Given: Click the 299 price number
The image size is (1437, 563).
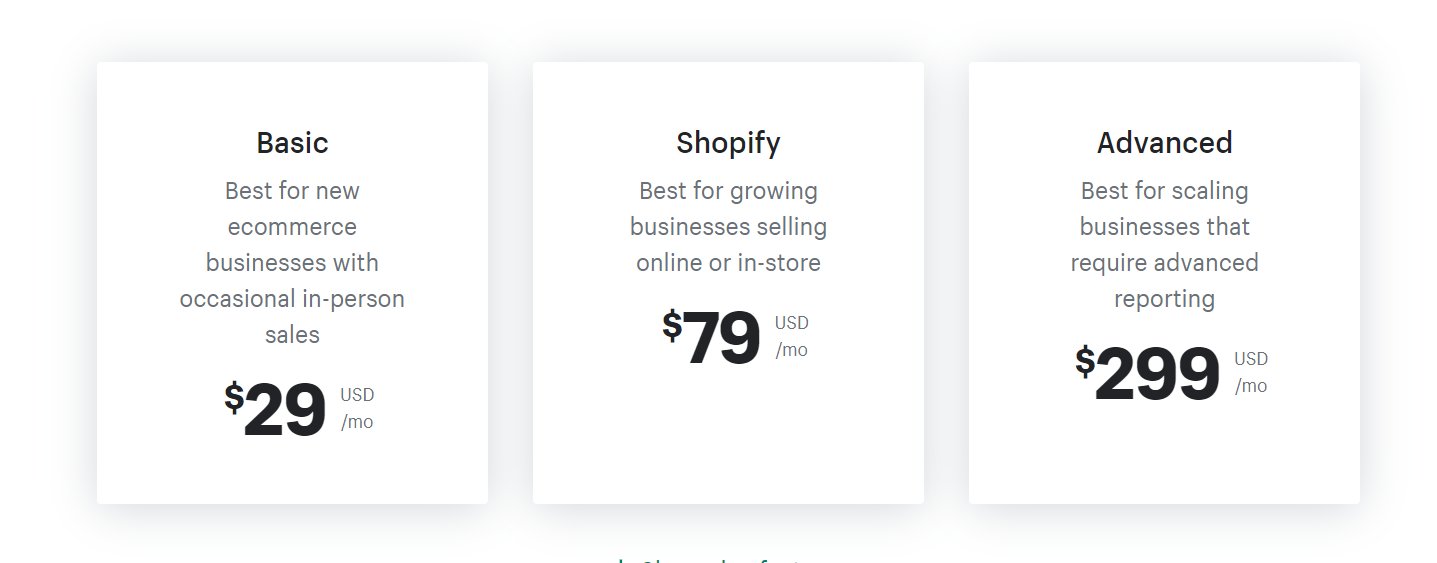Looking at the screenshot, I should 1157,375.
